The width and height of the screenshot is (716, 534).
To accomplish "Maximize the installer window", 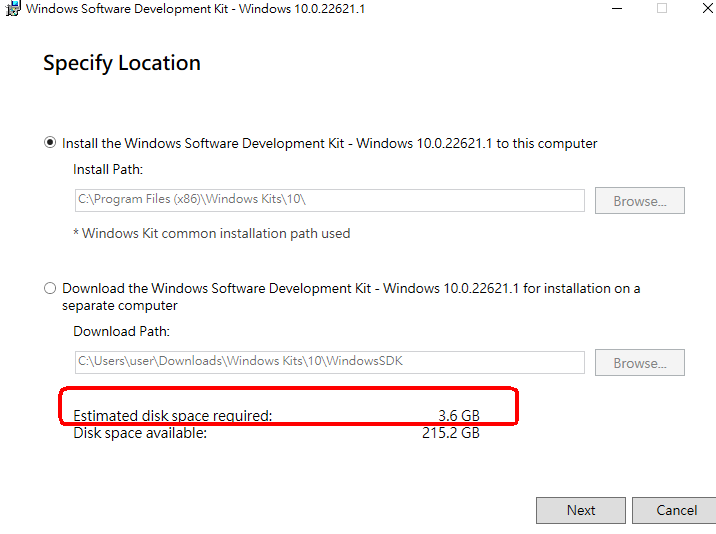I will (662, 8).
